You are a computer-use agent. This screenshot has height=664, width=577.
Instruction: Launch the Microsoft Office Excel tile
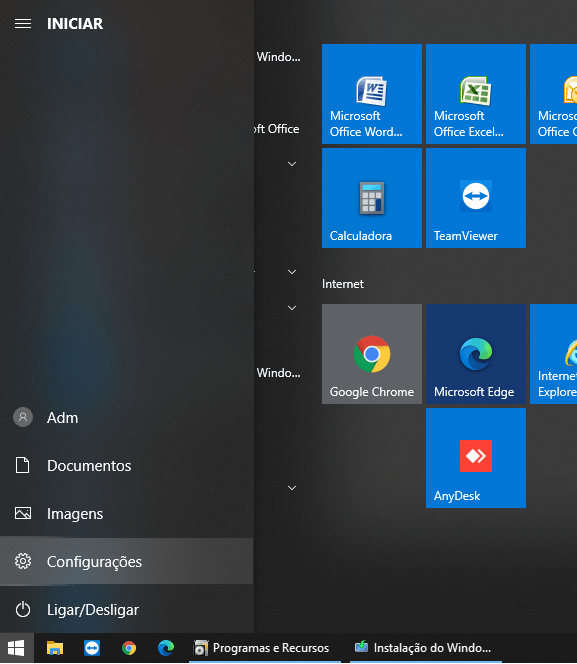476,94
